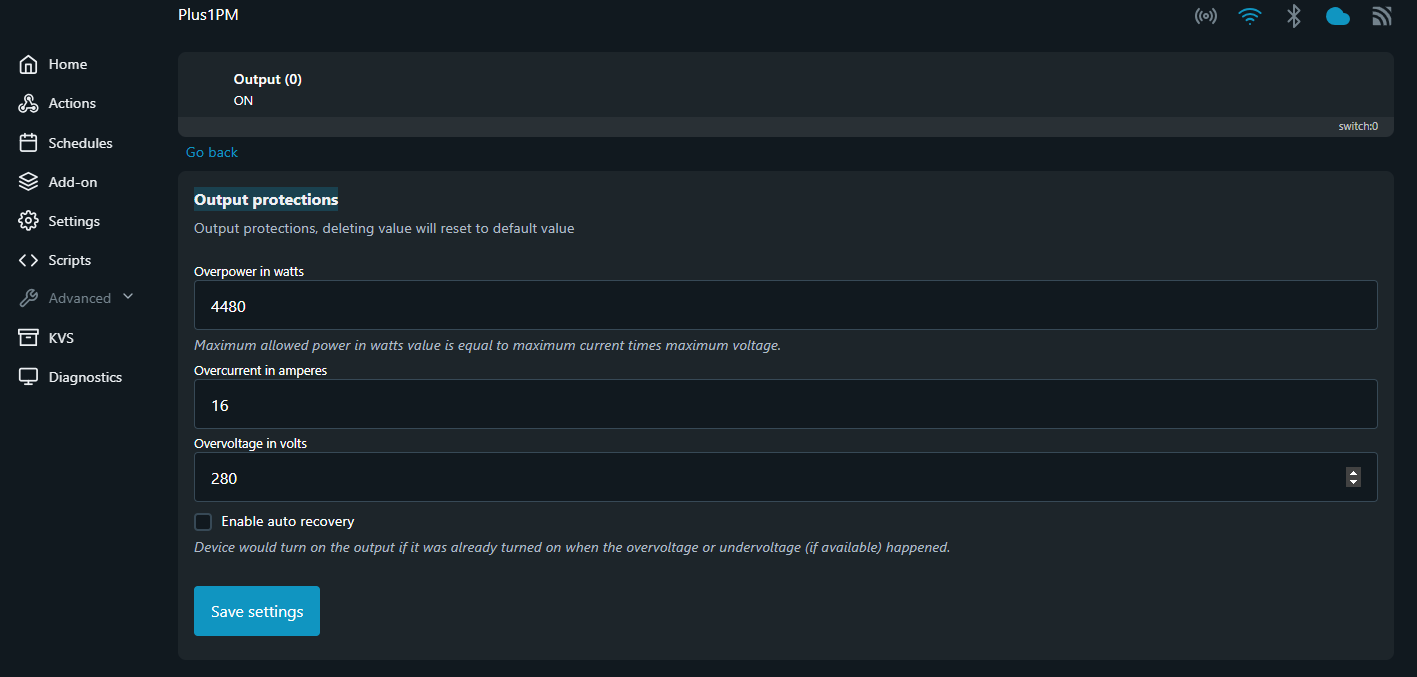Click the Overcurrent in amperes field
Screen dimensions: 1417x677
785,404
